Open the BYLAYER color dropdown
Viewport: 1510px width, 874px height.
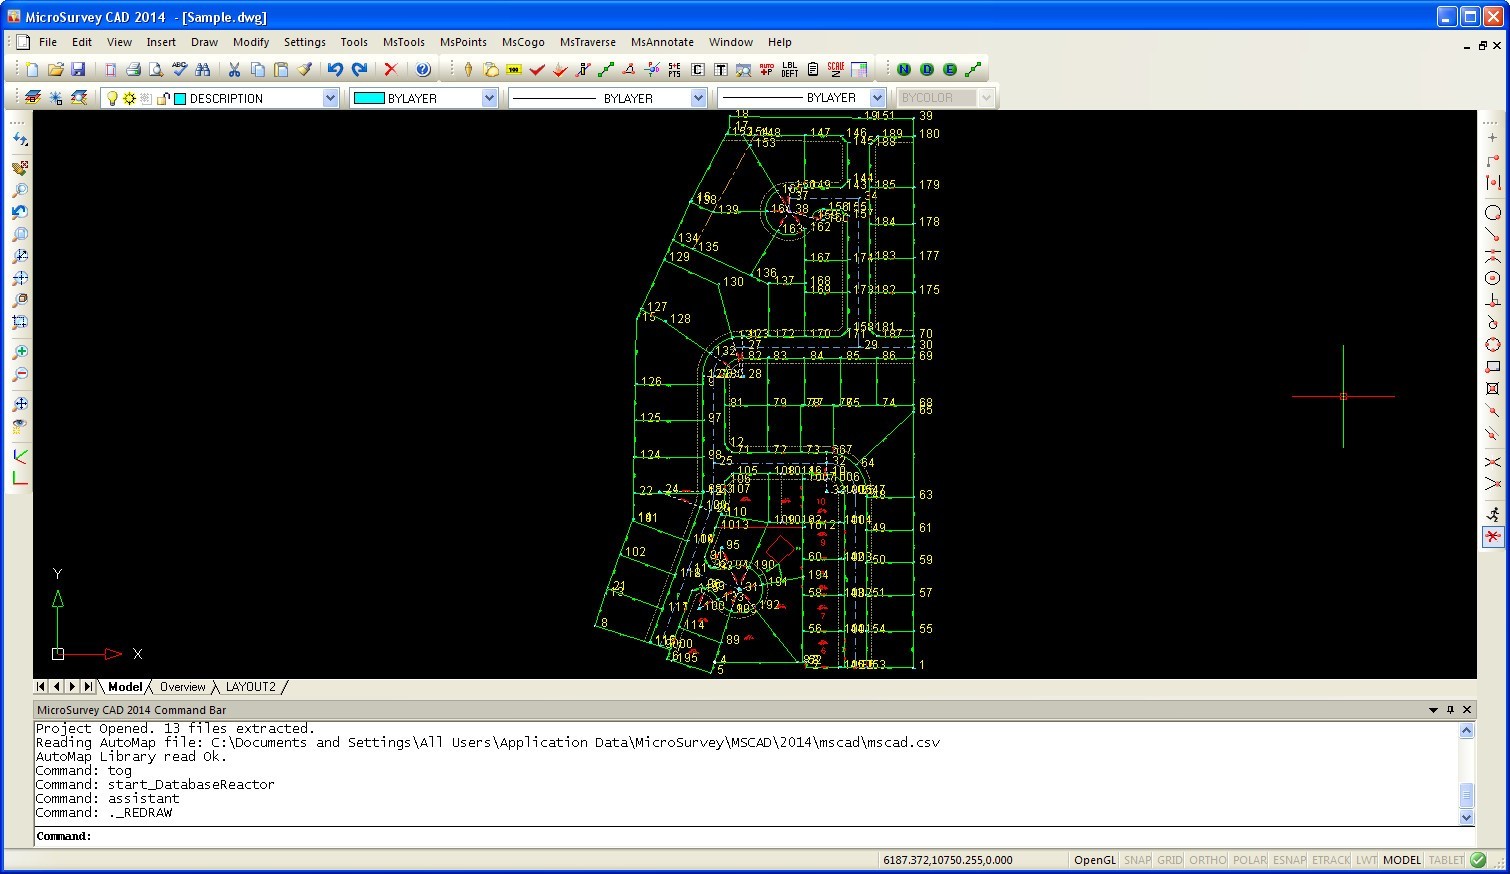tap(489, 98)
